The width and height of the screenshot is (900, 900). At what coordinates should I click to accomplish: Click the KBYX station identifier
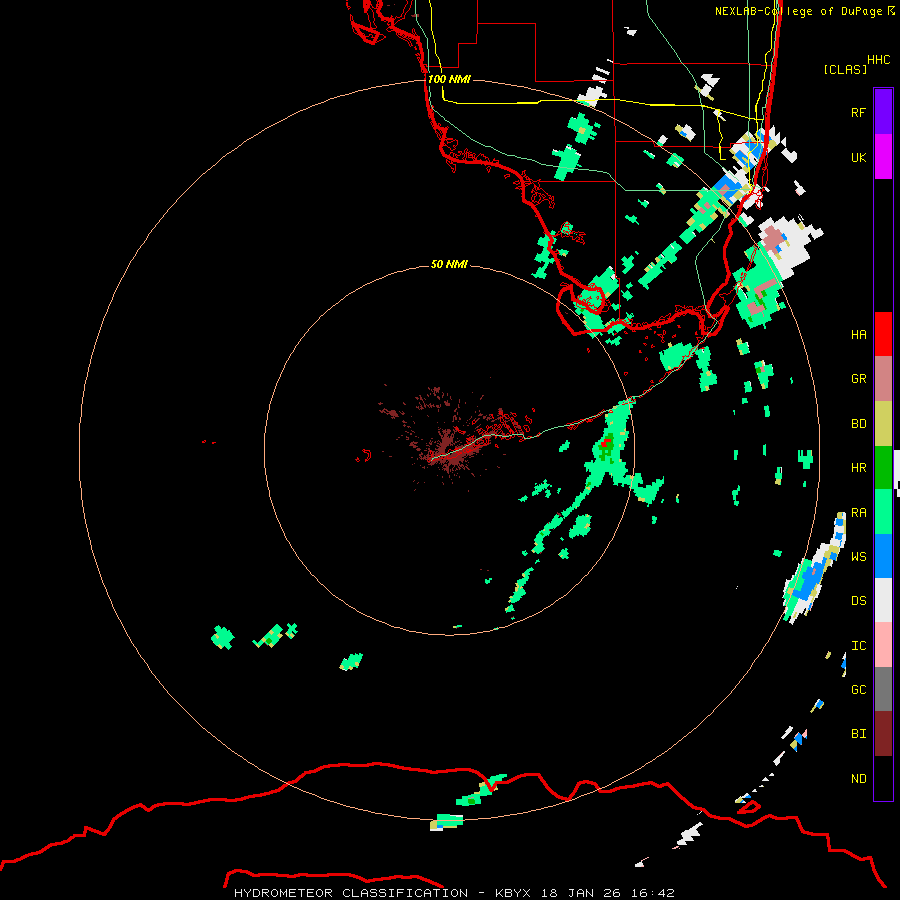(x=513, y=893)
